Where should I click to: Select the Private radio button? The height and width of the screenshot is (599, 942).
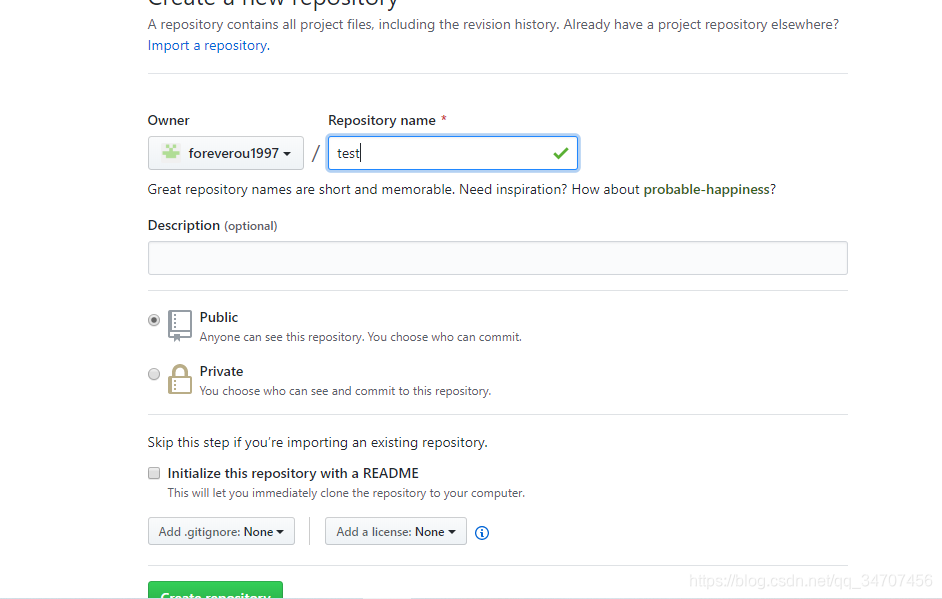pyautogui.click(x=154, y=374)
